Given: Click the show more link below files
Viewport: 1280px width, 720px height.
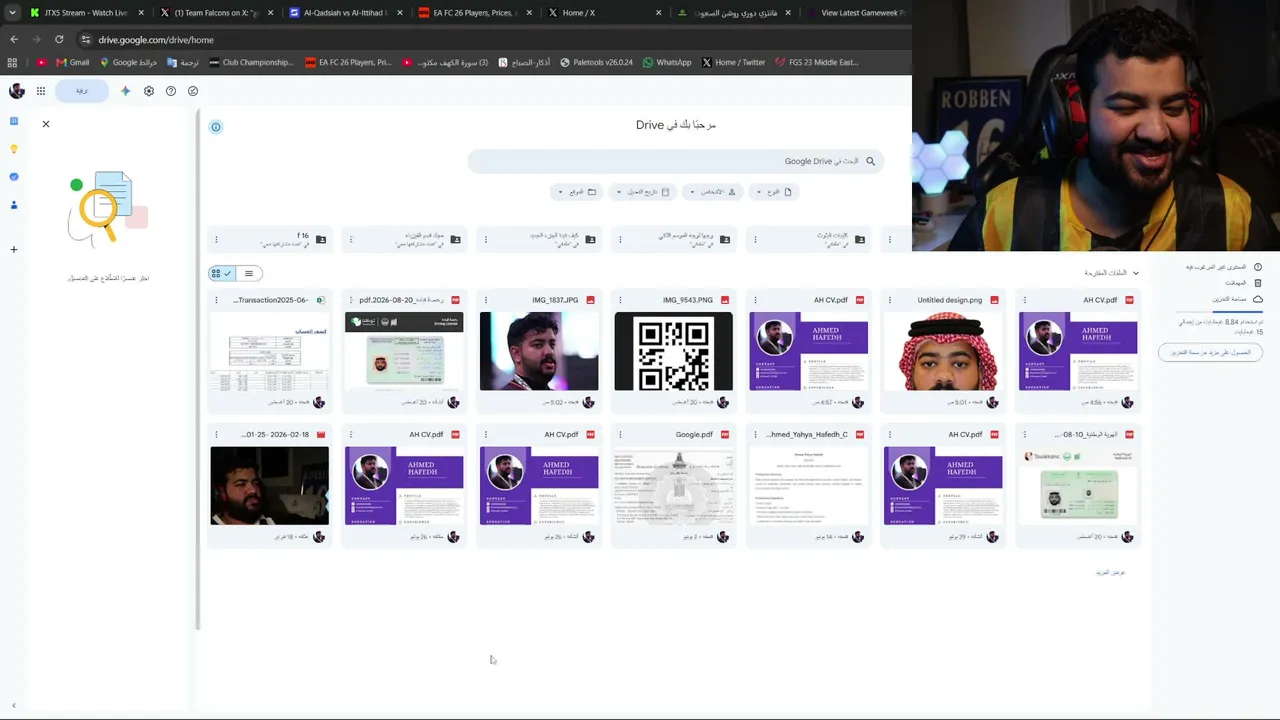Looking at the screenshot, I should [1110, 573].
